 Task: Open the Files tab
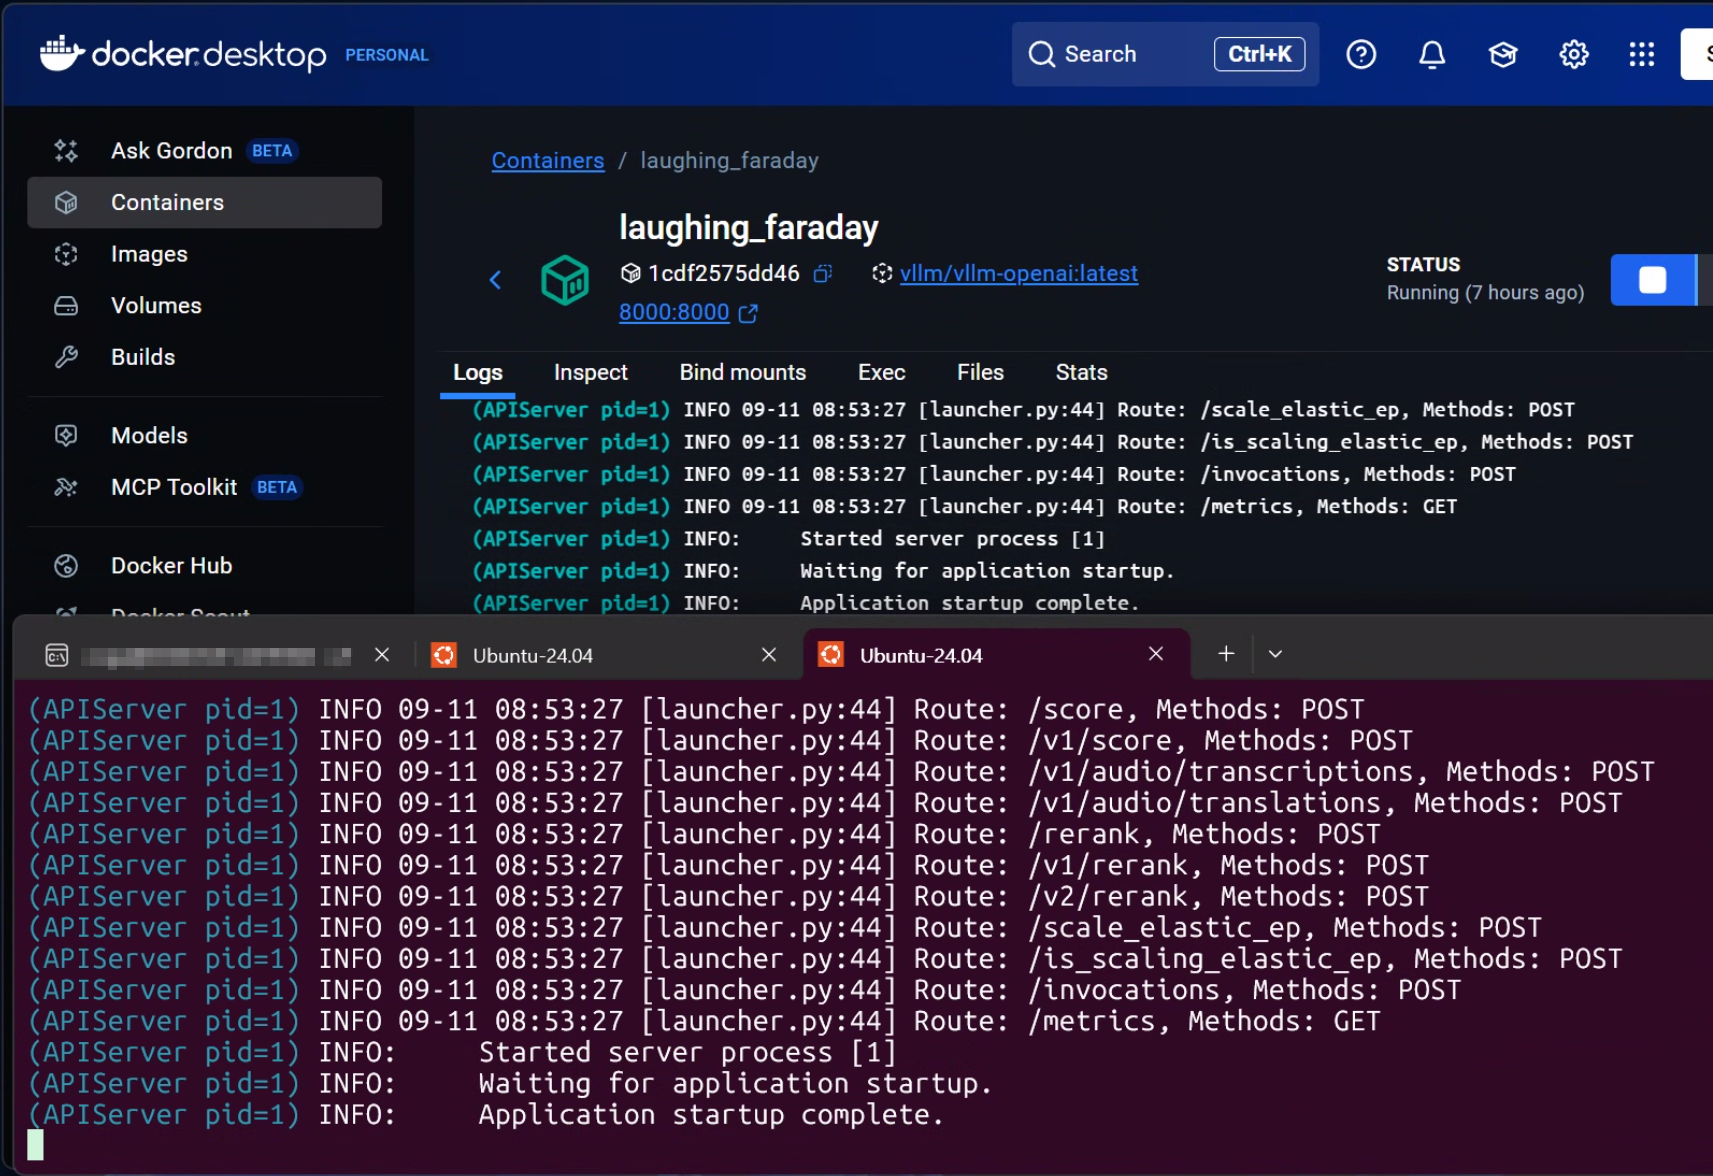tap(981, 373)
